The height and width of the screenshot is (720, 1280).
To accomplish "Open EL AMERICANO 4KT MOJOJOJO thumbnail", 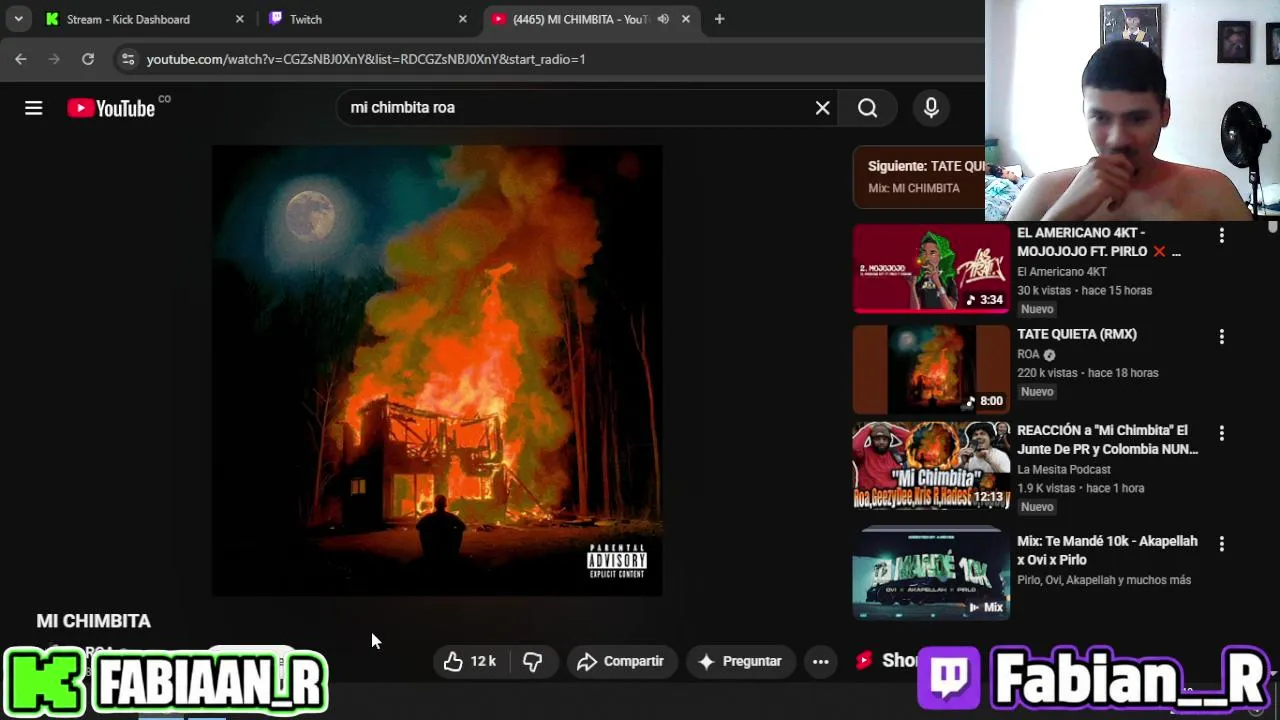I will 931,268.
